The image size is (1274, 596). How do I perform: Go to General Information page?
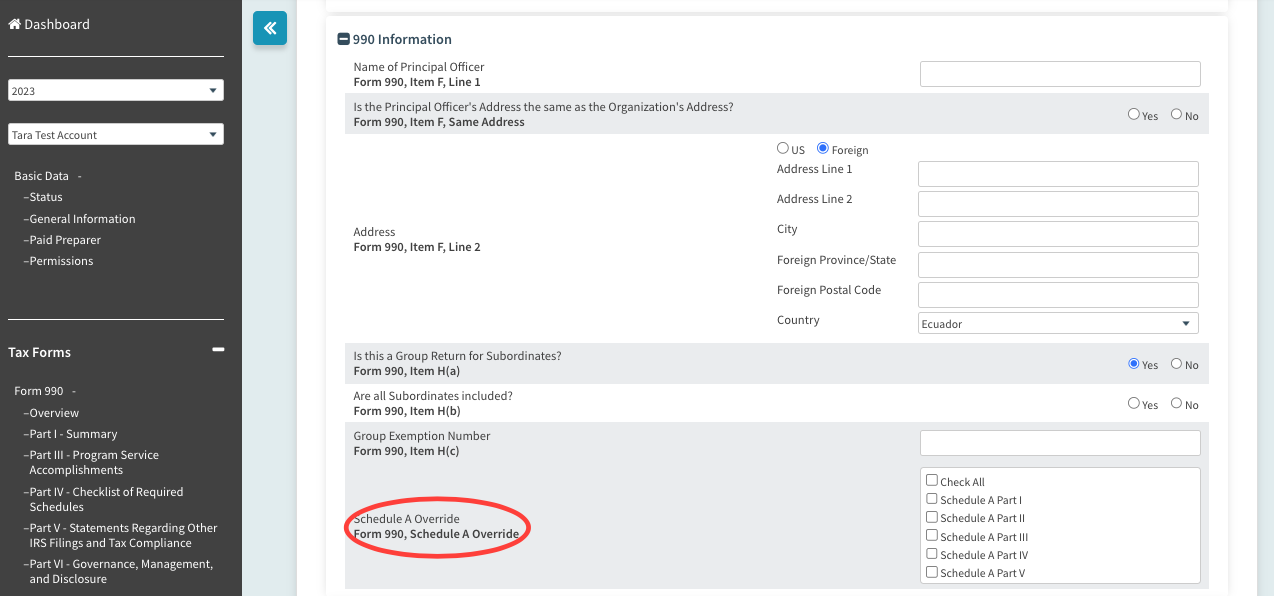[82, 219]
